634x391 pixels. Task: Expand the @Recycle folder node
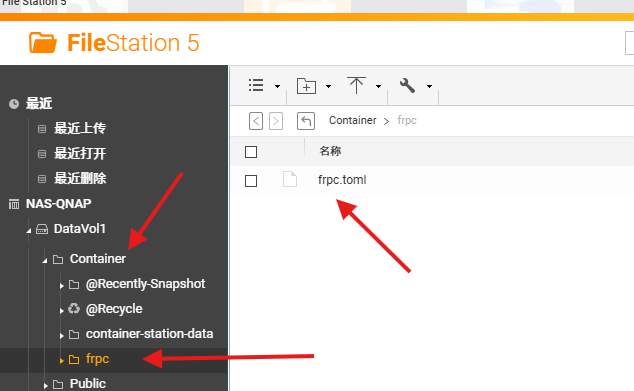(61, 311)
